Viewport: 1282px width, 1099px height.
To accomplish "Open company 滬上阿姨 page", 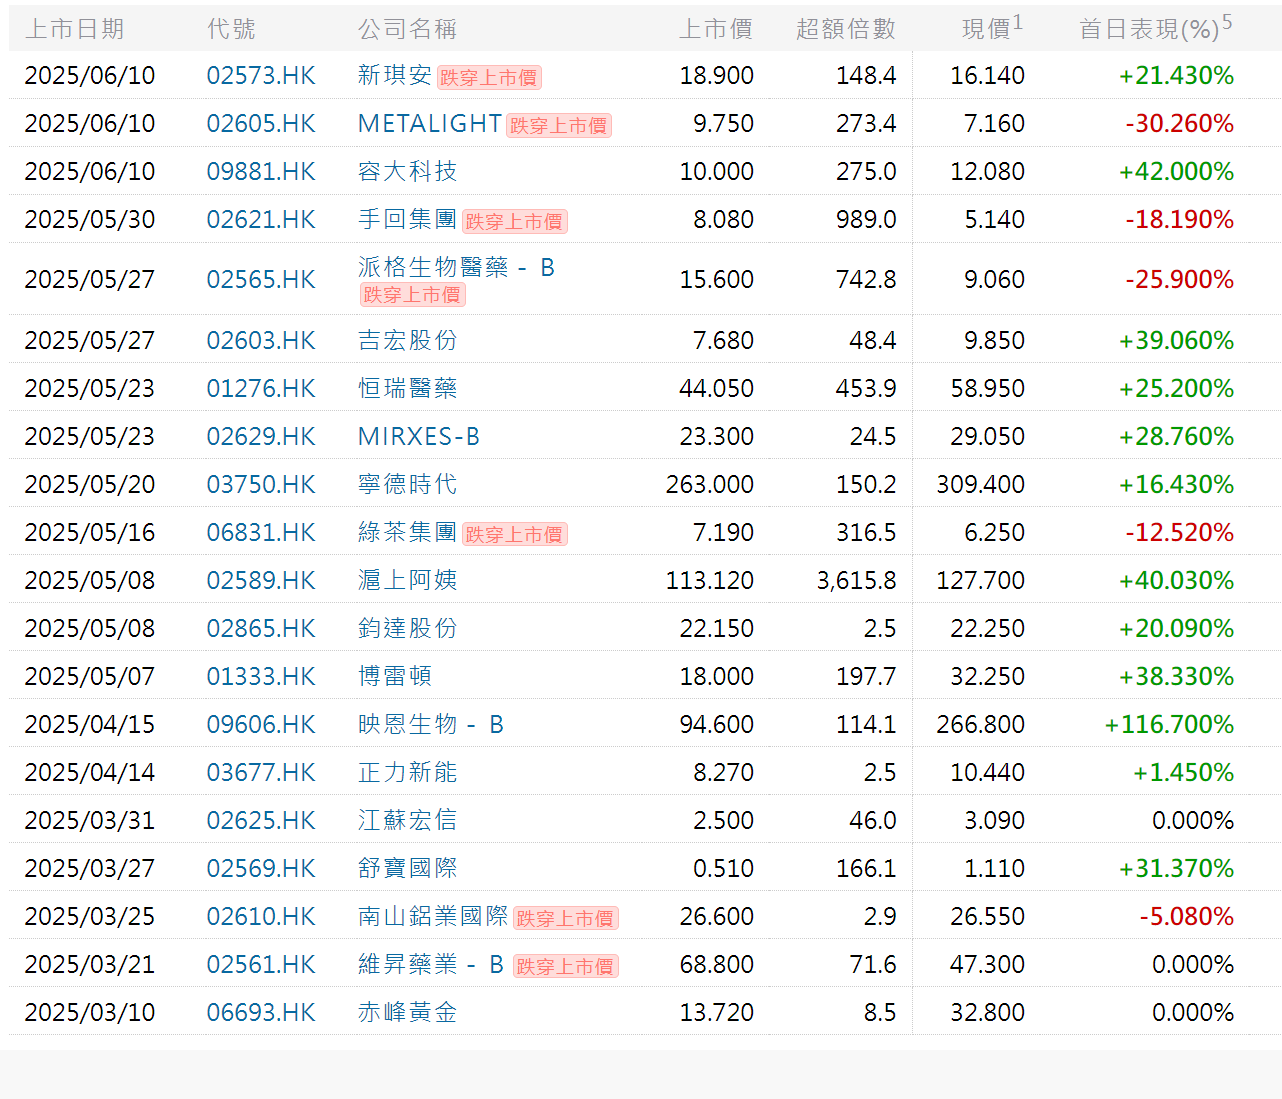I will 408,581.
